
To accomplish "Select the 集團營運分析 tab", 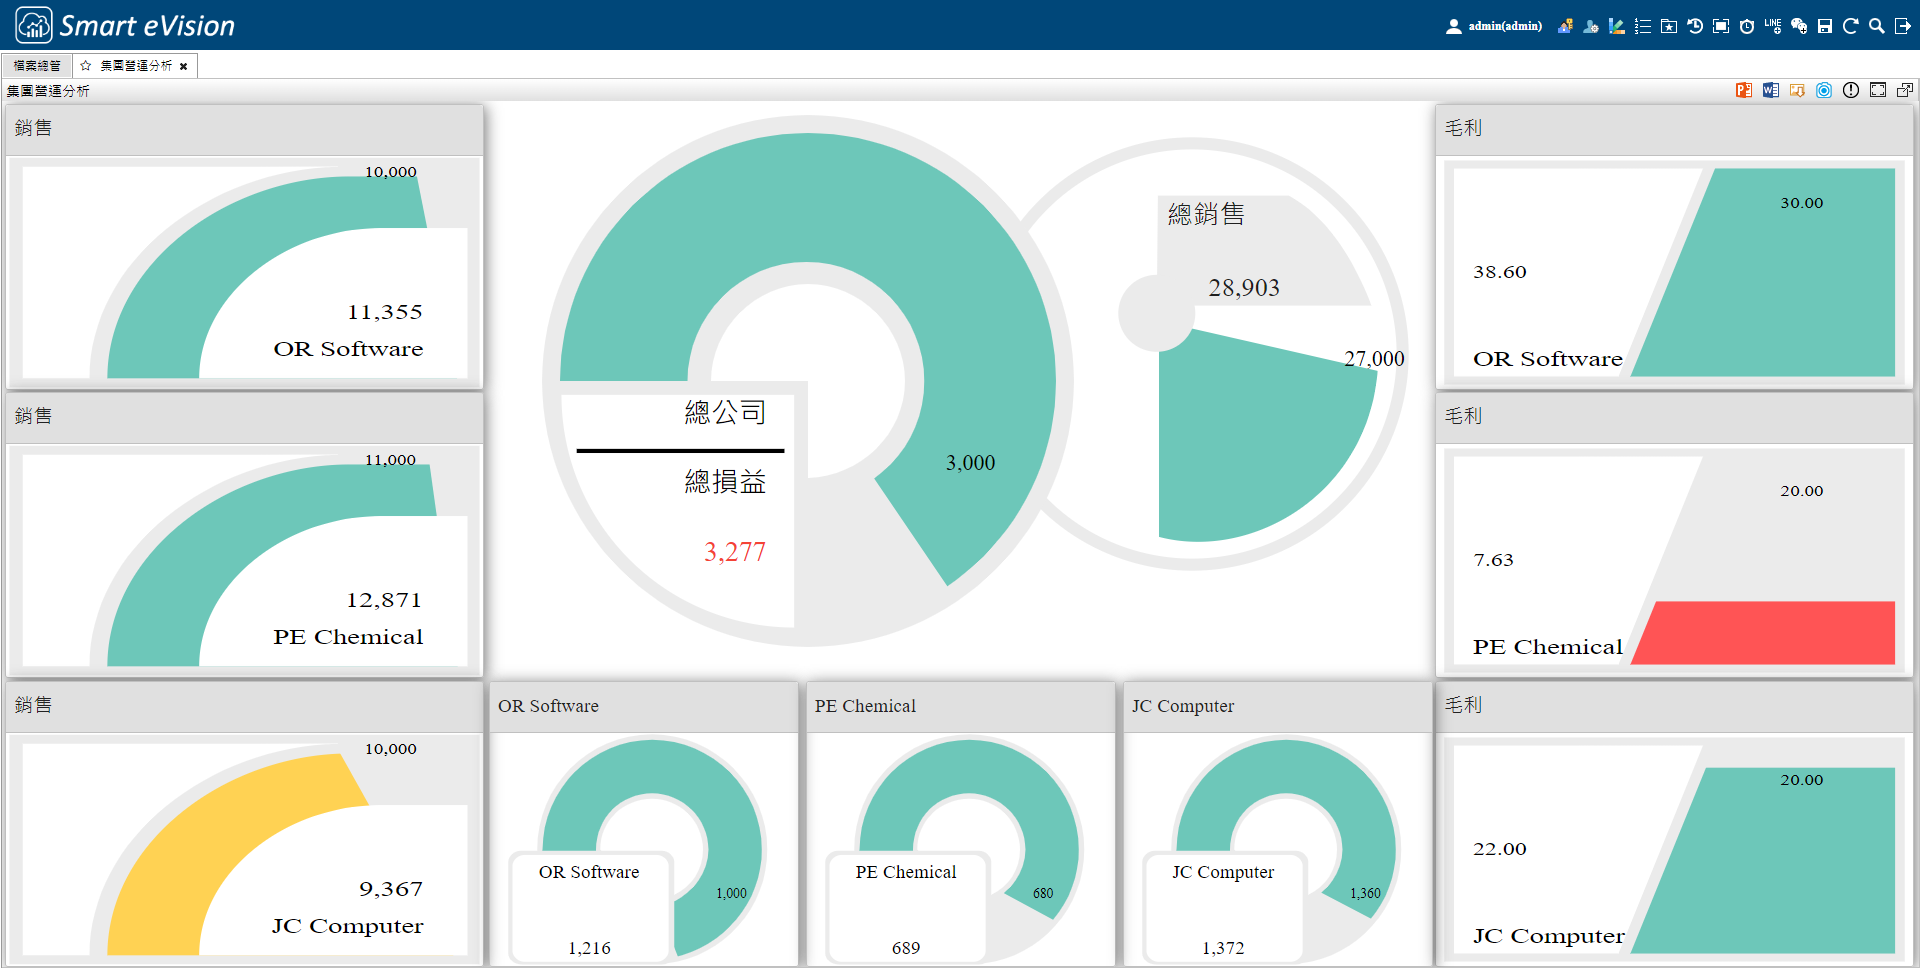I will (x=136, y=66).
